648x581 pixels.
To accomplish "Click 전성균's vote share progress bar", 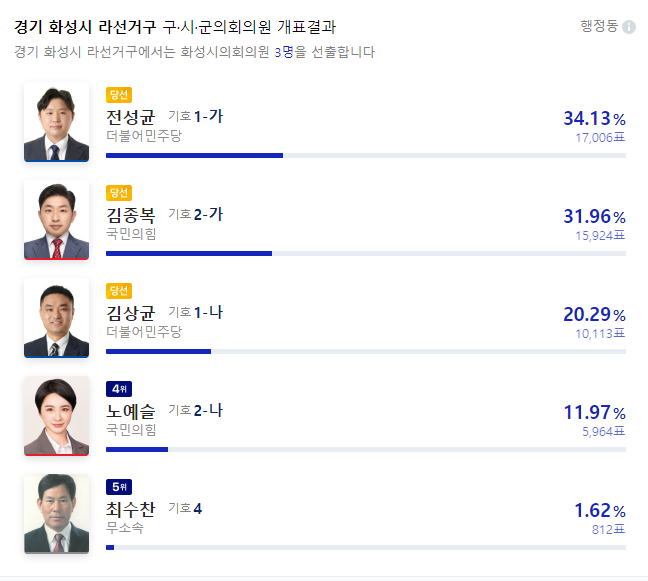I will [x=365, y=155].
